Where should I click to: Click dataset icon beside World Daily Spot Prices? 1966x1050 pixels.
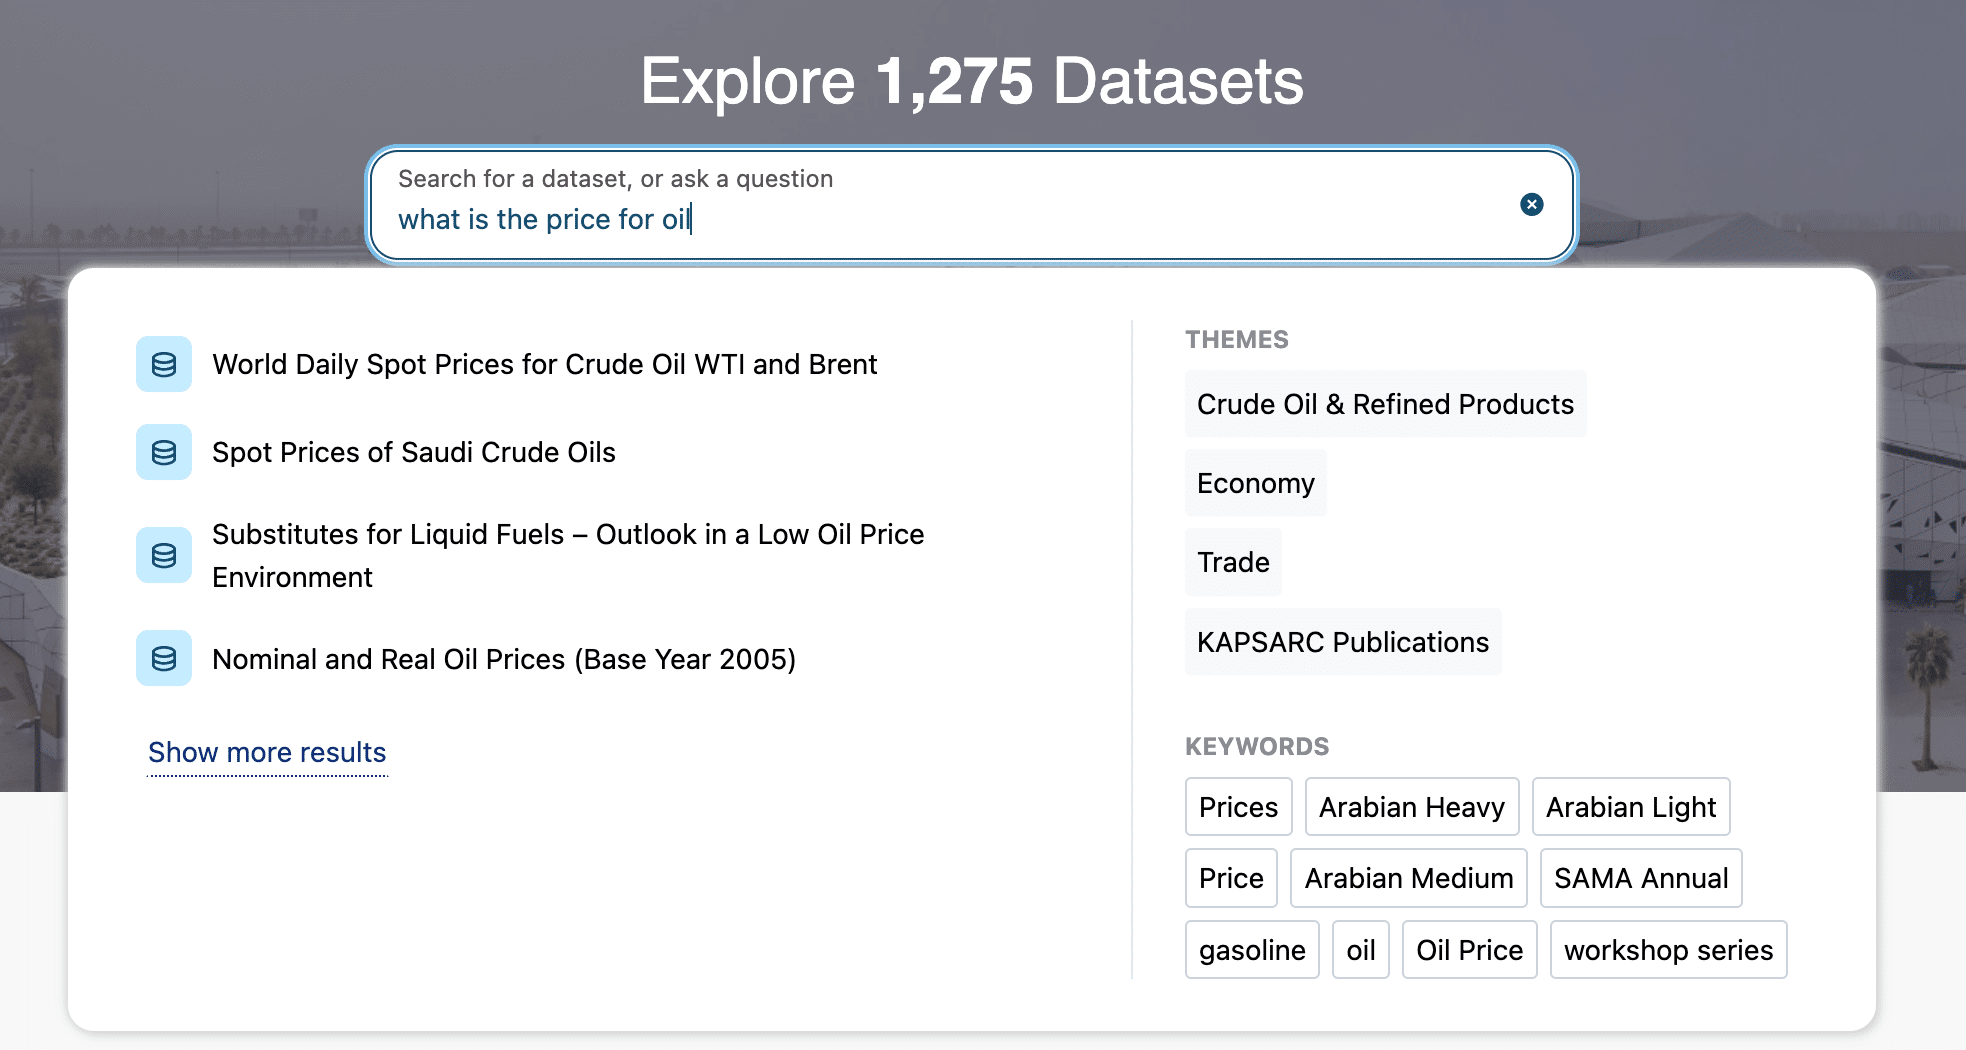[x=164, y=364]
